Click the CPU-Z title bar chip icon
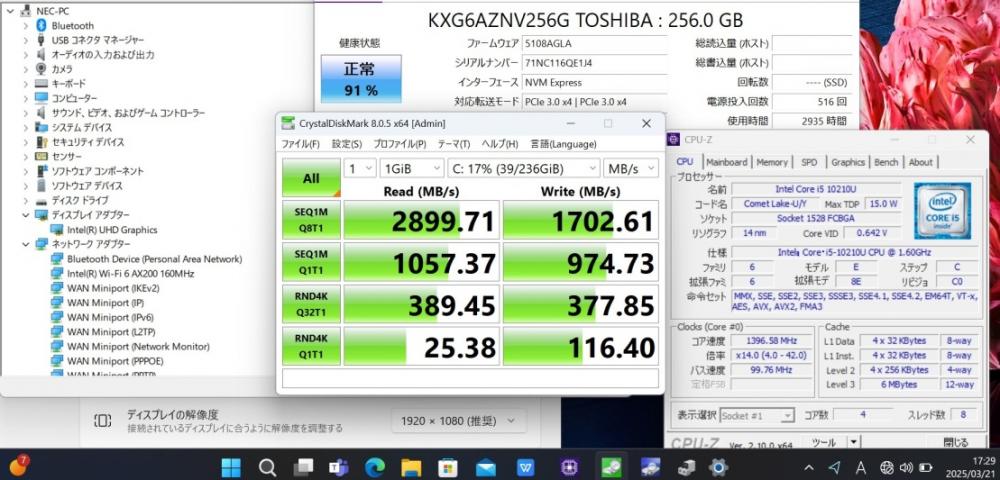The width and height of the screenshot is (1000, 480). [673, 139]
